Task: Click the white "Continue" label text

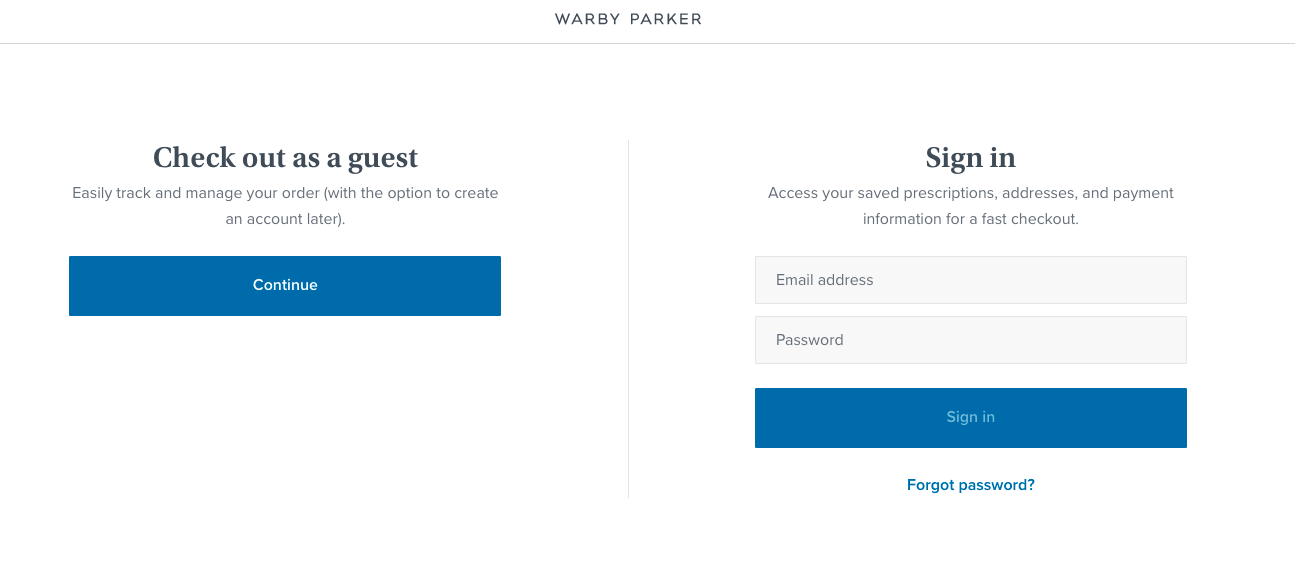Action: [285, 285]
